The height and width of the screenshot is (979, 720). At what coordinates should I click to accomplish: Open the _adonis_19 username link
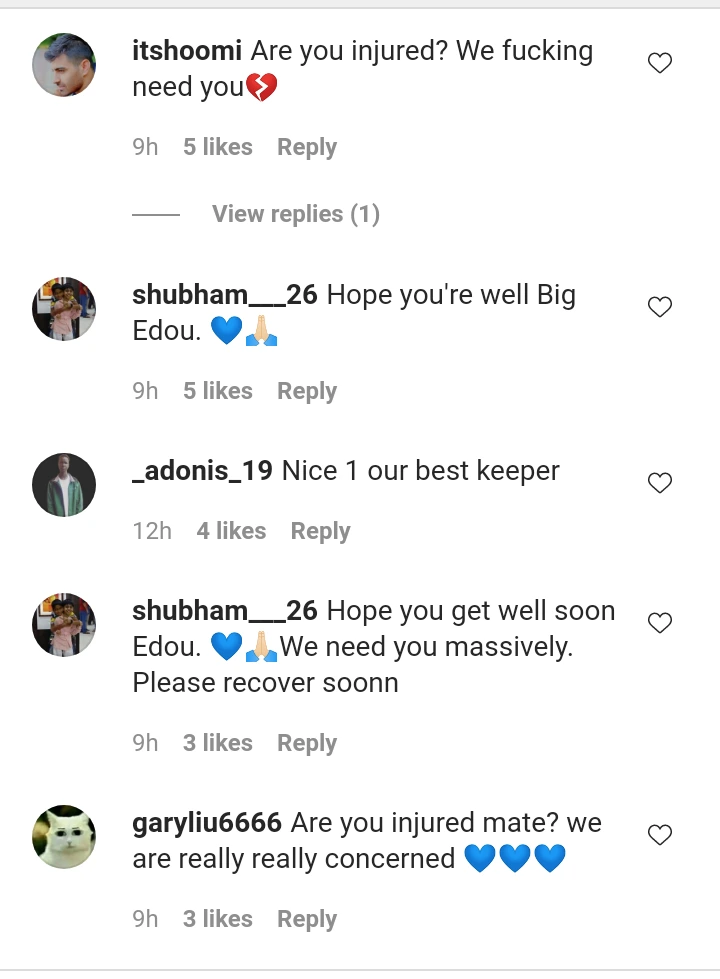click(202, 471)
